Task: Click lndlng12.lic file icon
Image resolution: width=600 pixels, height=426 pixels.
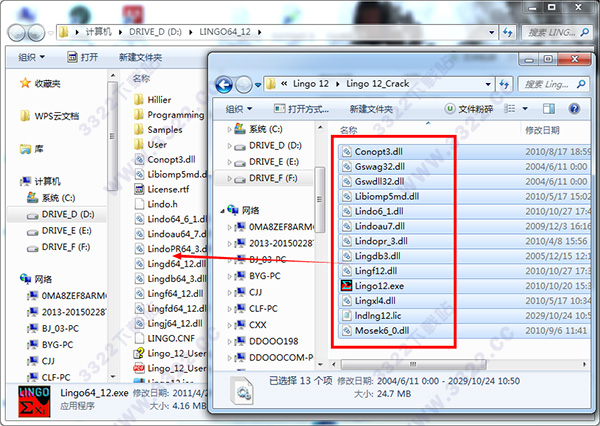Action: 346,316
